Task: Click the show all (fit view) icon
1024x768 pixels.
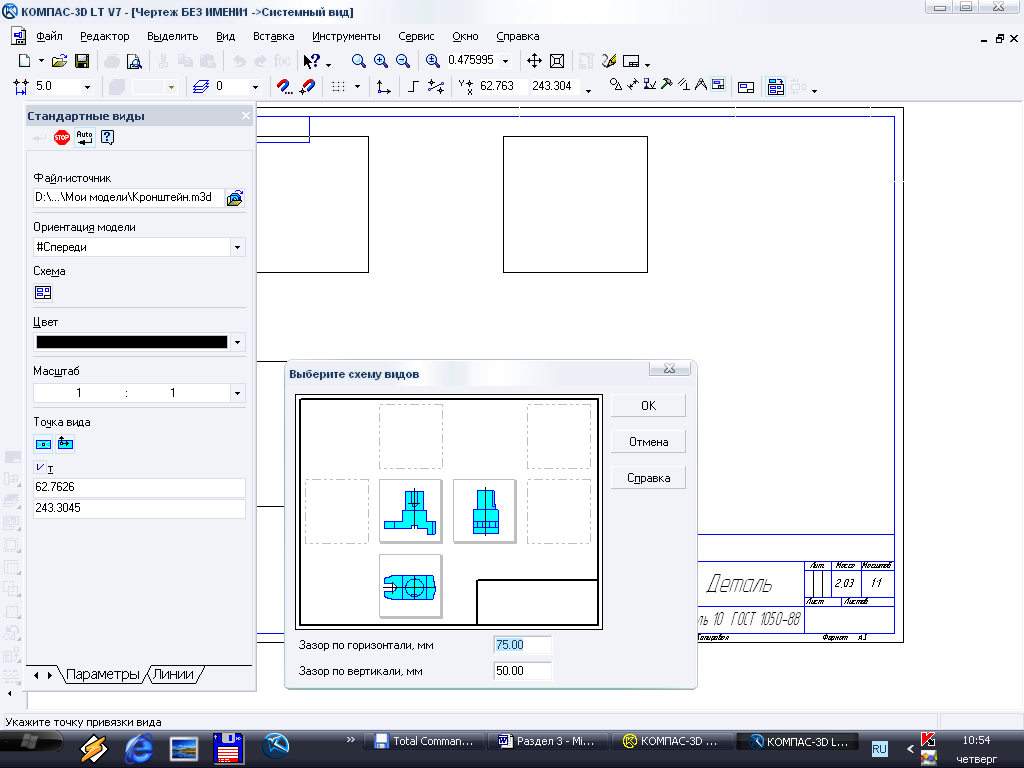Action: [557, 61]
